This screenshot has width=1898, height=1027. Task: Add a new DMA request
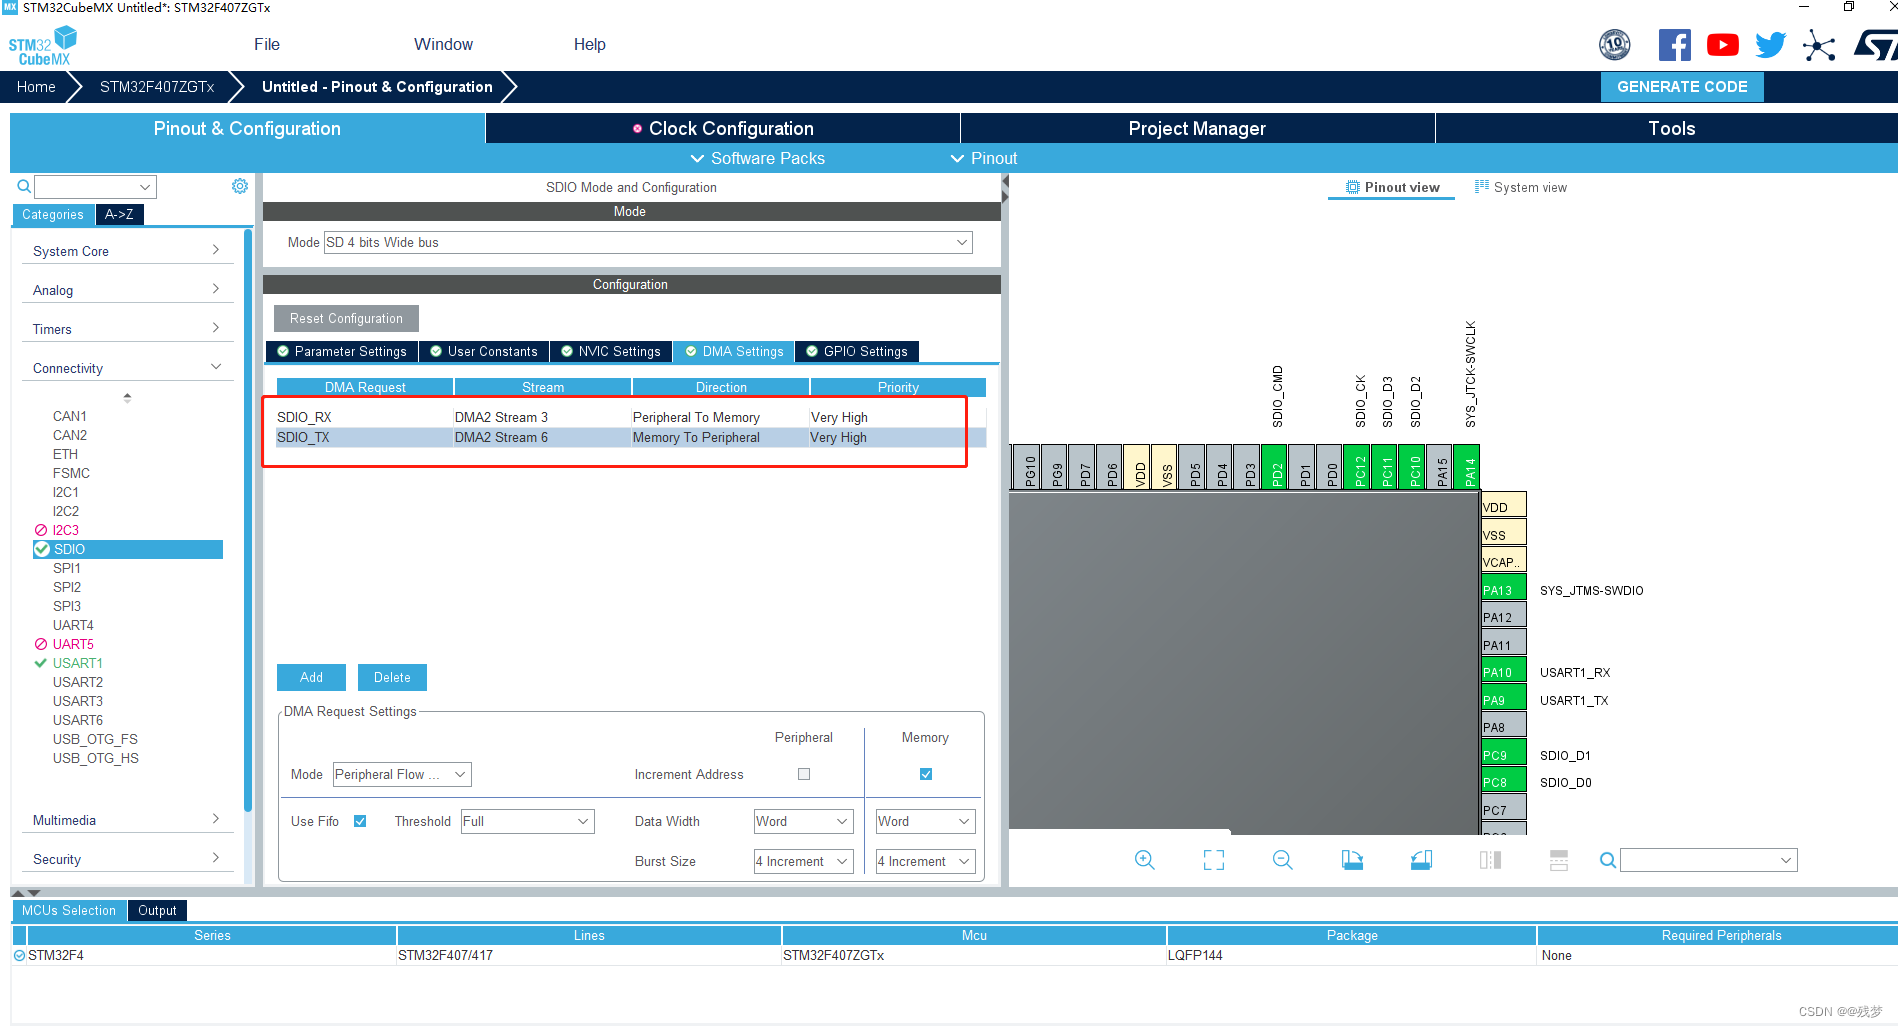click(x=311, y=677)
